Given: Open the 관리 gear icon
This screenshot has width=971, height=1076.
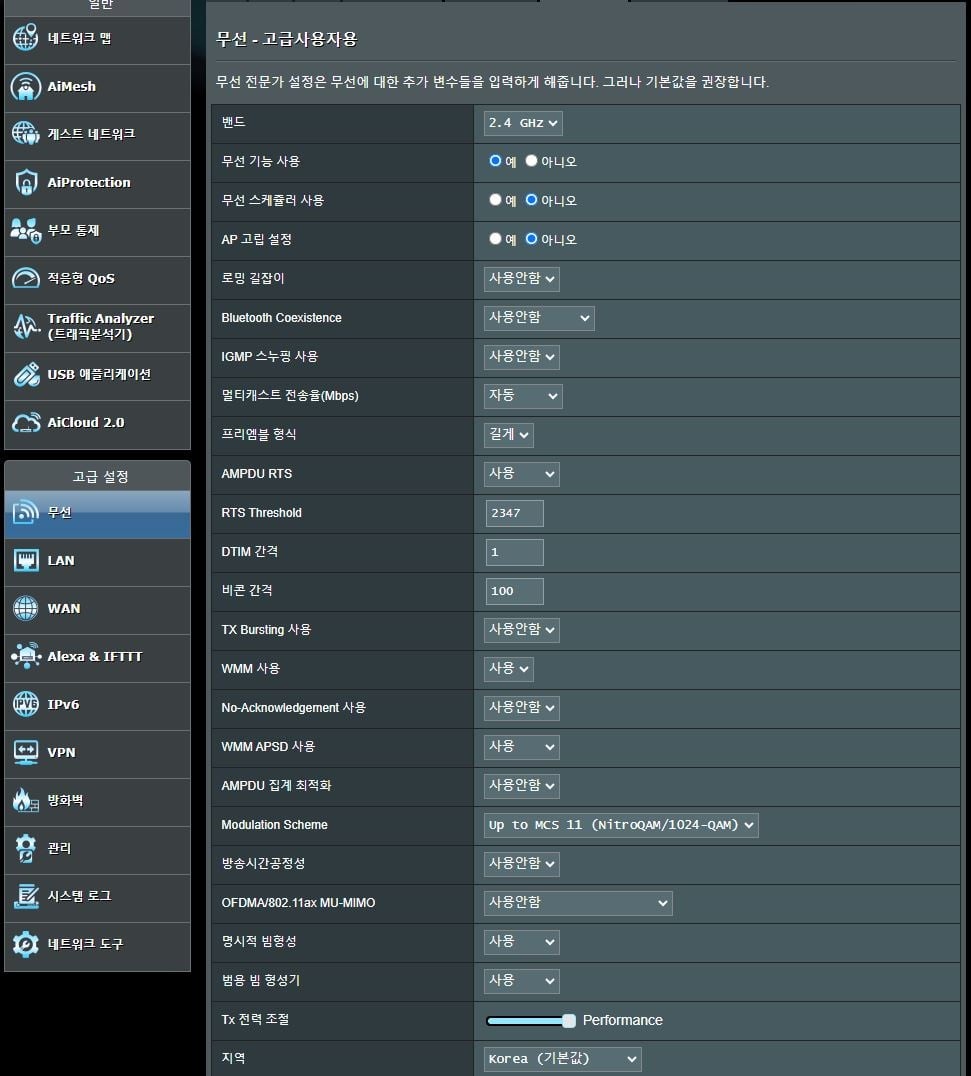Looking at the screenshot, I should point(25,848).
